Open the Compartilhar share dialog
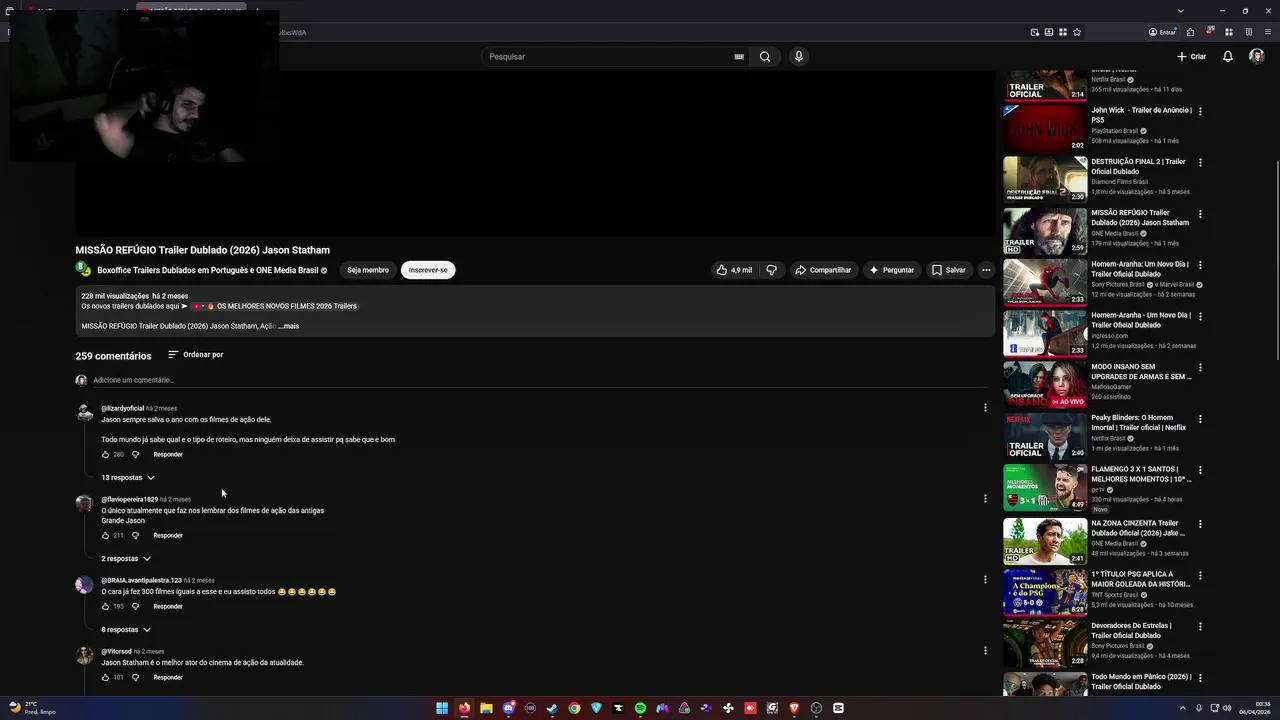Image resolution: width=1280 pixels, height=720 pixels. click(x=823, y=270)
